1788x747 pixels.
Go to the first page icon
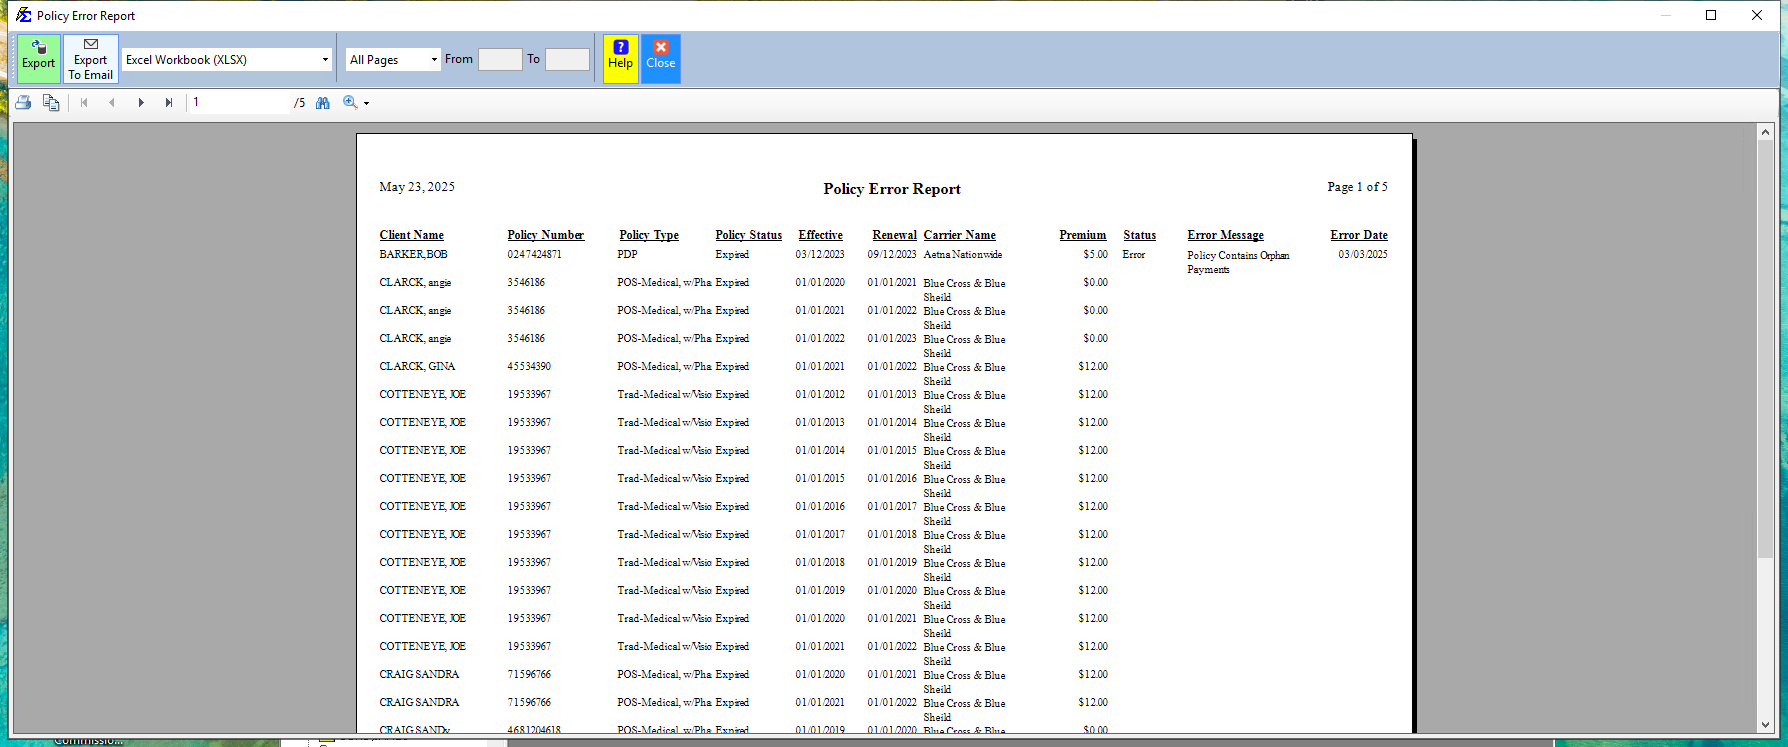click(84, 102)
